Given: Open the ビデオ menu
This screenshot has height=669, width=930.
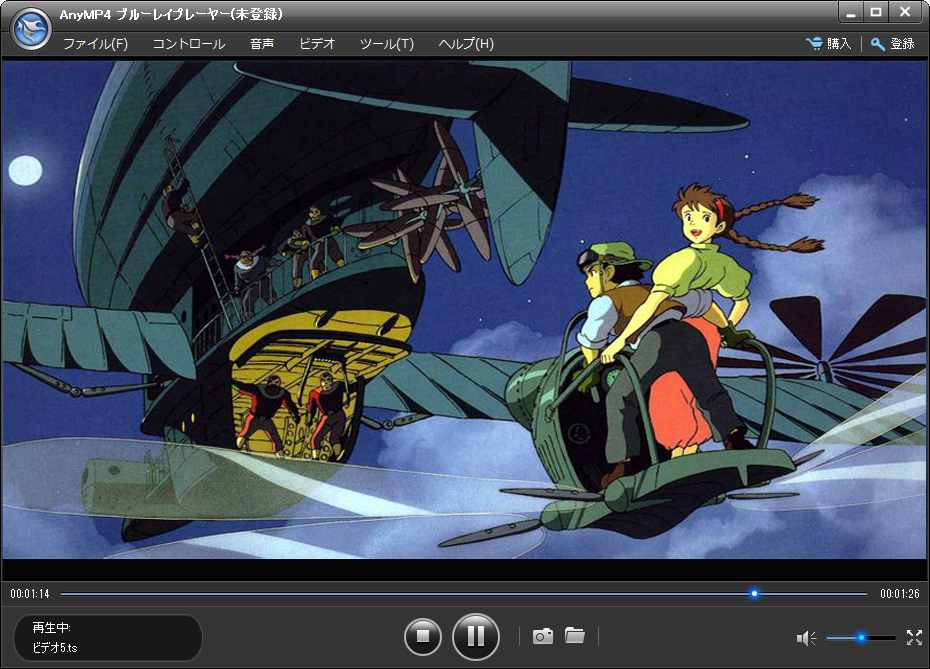Looking at the screenshot, I should point(317,44).
